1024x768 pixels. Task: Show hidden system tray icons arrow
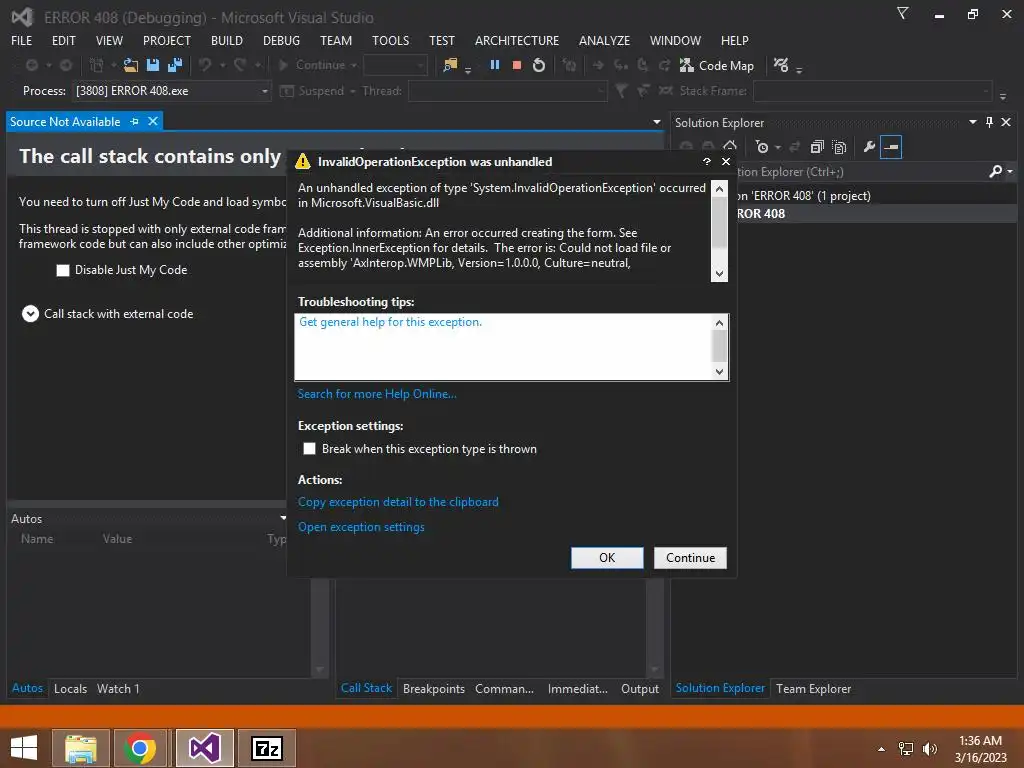click(x=882, y=749)
